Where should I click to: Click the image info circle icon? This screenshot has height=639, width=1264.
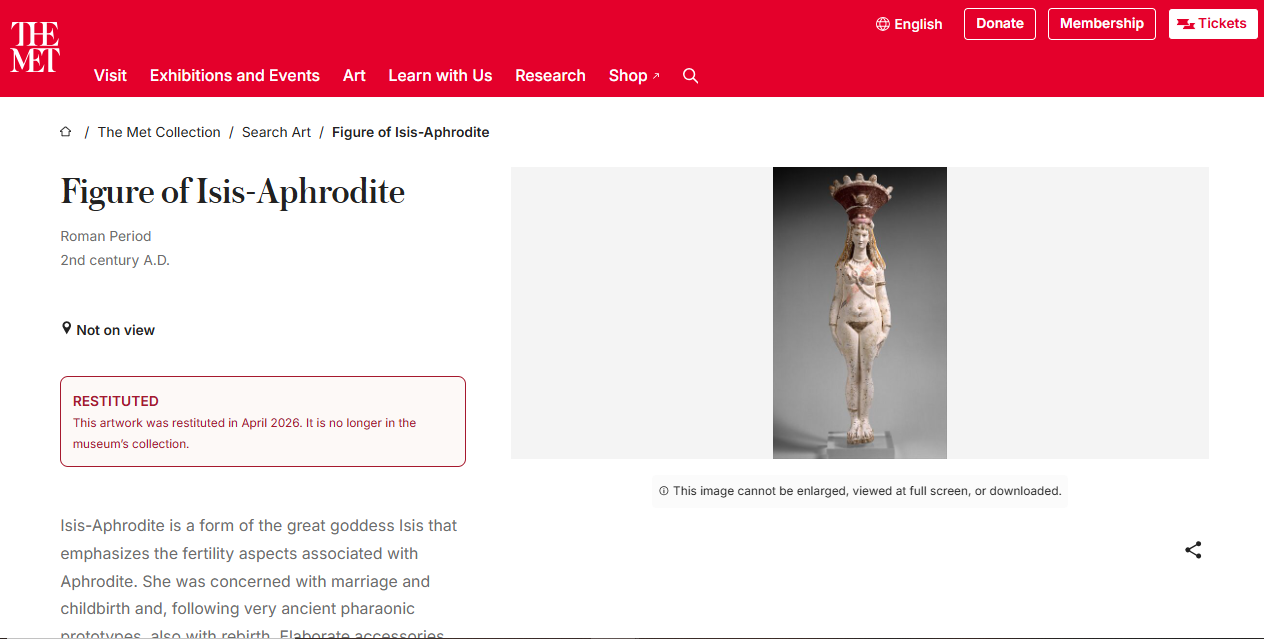[x=664, y=491]
